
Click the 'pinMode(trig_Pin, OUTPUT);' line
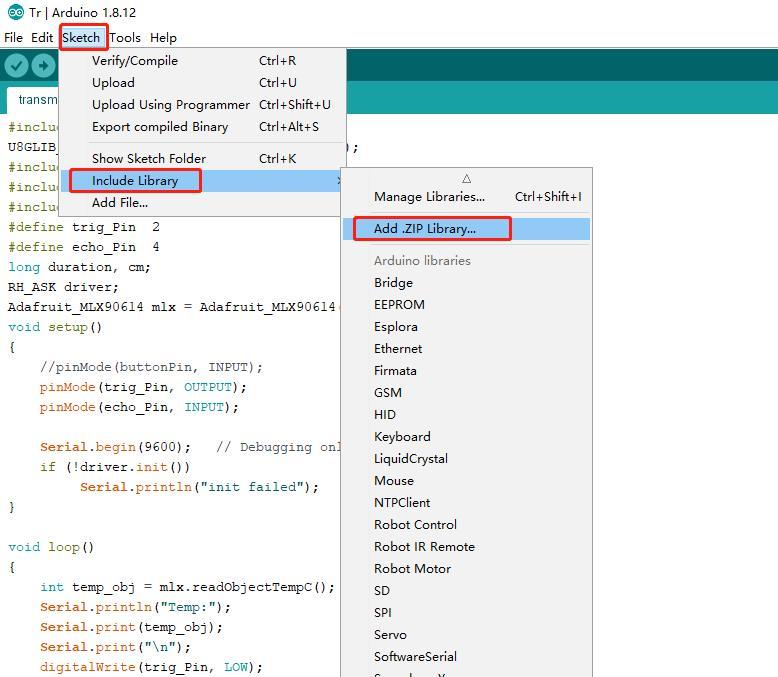(x=143, y=387)
